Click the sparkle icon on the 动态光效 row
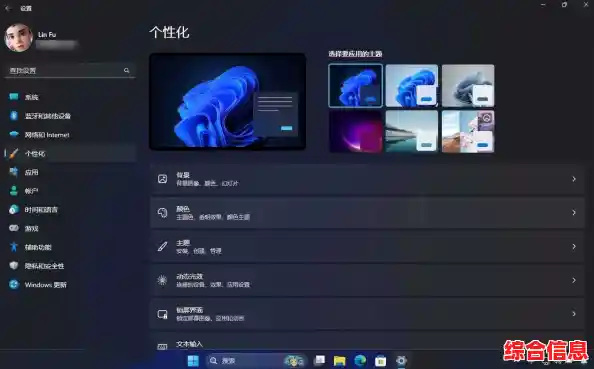 (163, 280)
